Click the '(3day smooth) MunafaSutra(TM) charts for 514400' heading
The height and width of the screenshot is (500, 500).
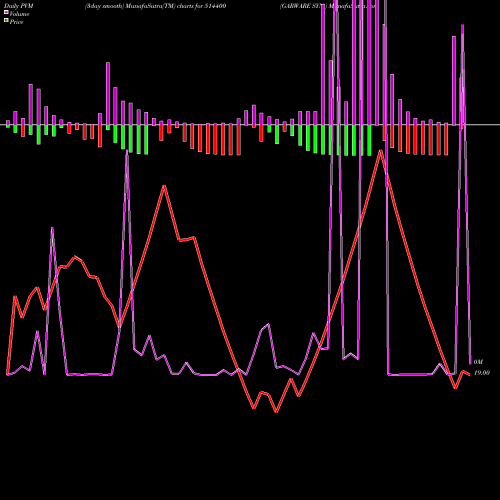[x=155, y=6]
